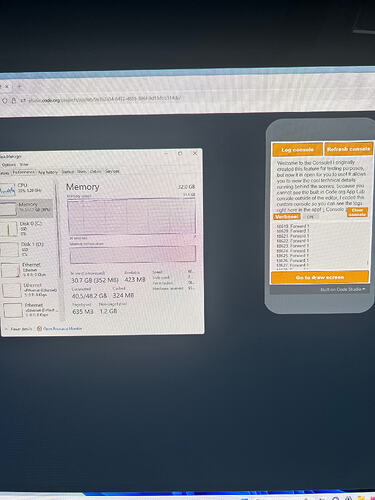Open the App history tab in Task Manager
Viewport: 375px width, 500px height.
click(48, 172)
